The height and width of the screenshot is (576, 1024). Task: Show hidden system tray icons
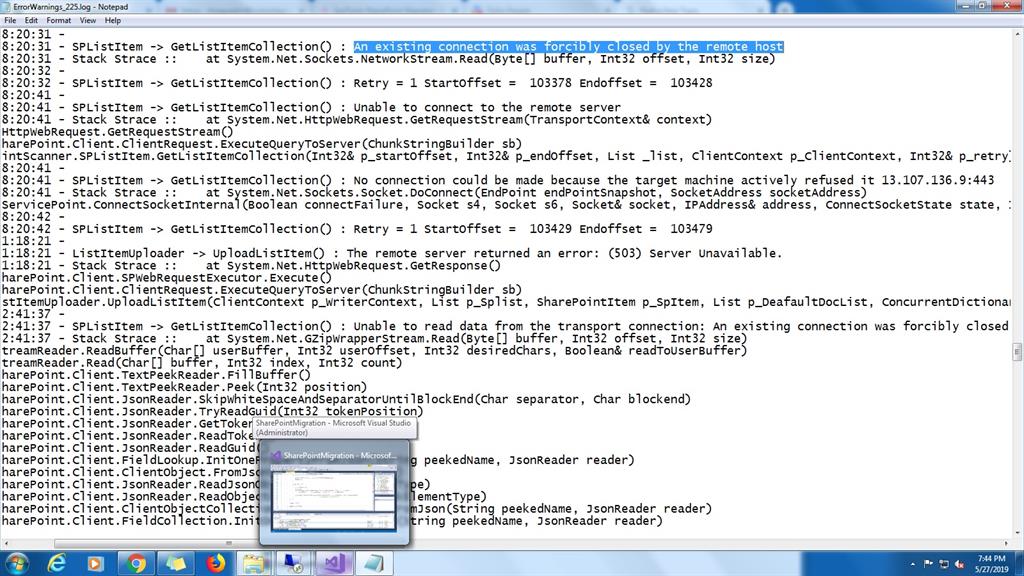912,564
